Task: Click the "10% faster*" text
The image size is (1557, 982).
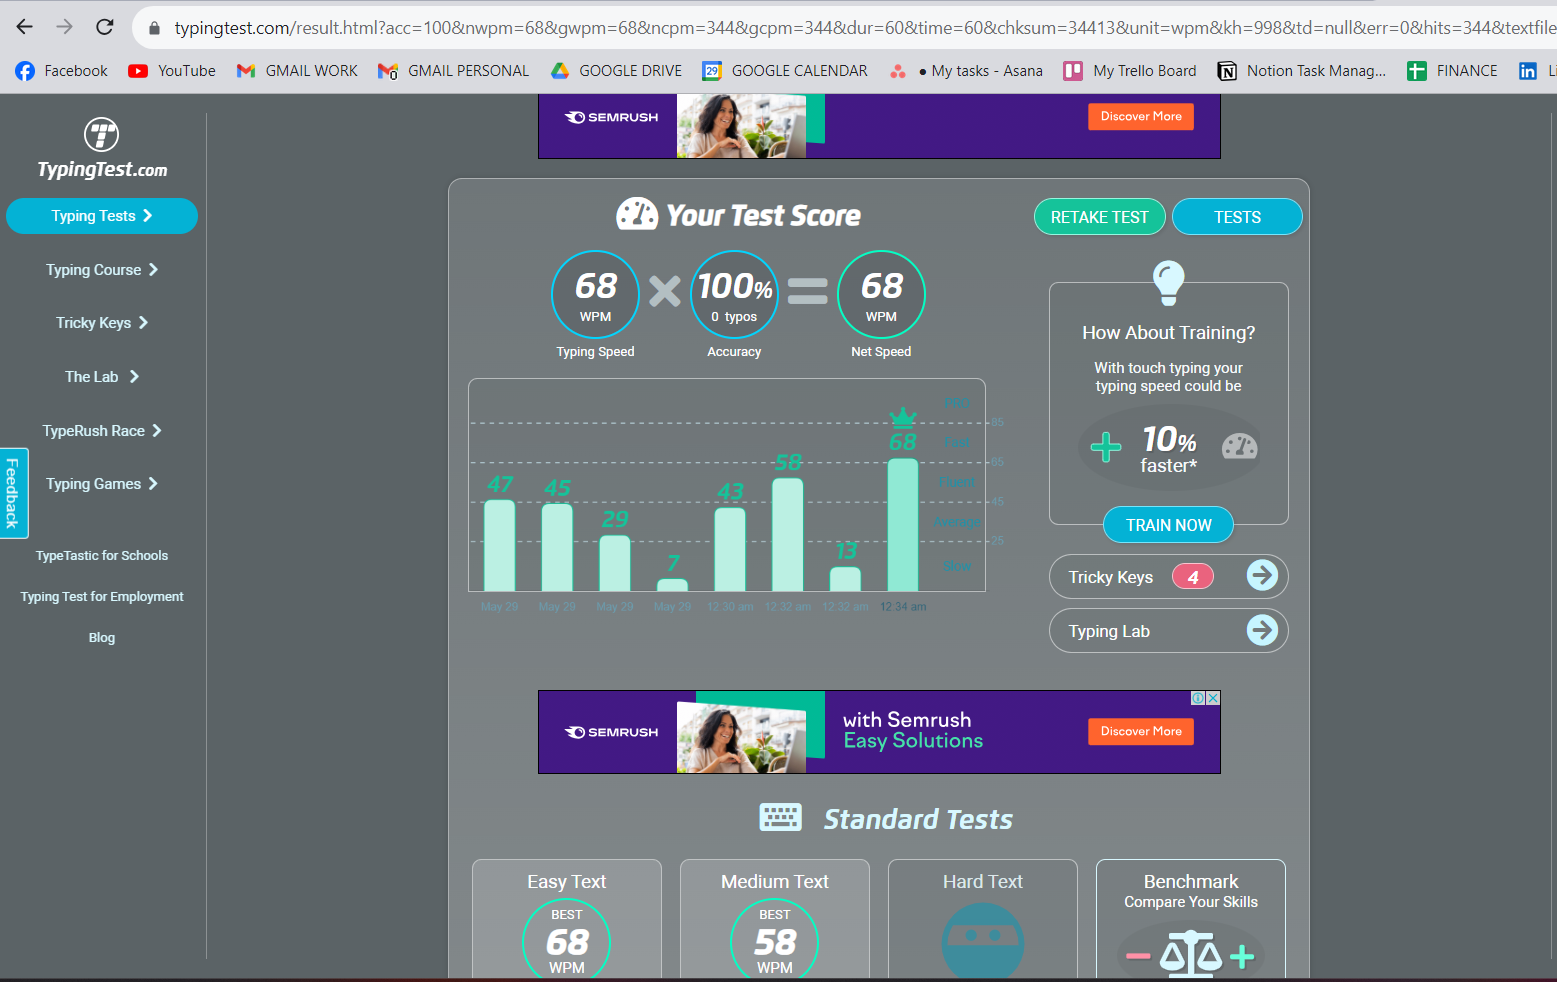Action: [x=1168, y=449]
